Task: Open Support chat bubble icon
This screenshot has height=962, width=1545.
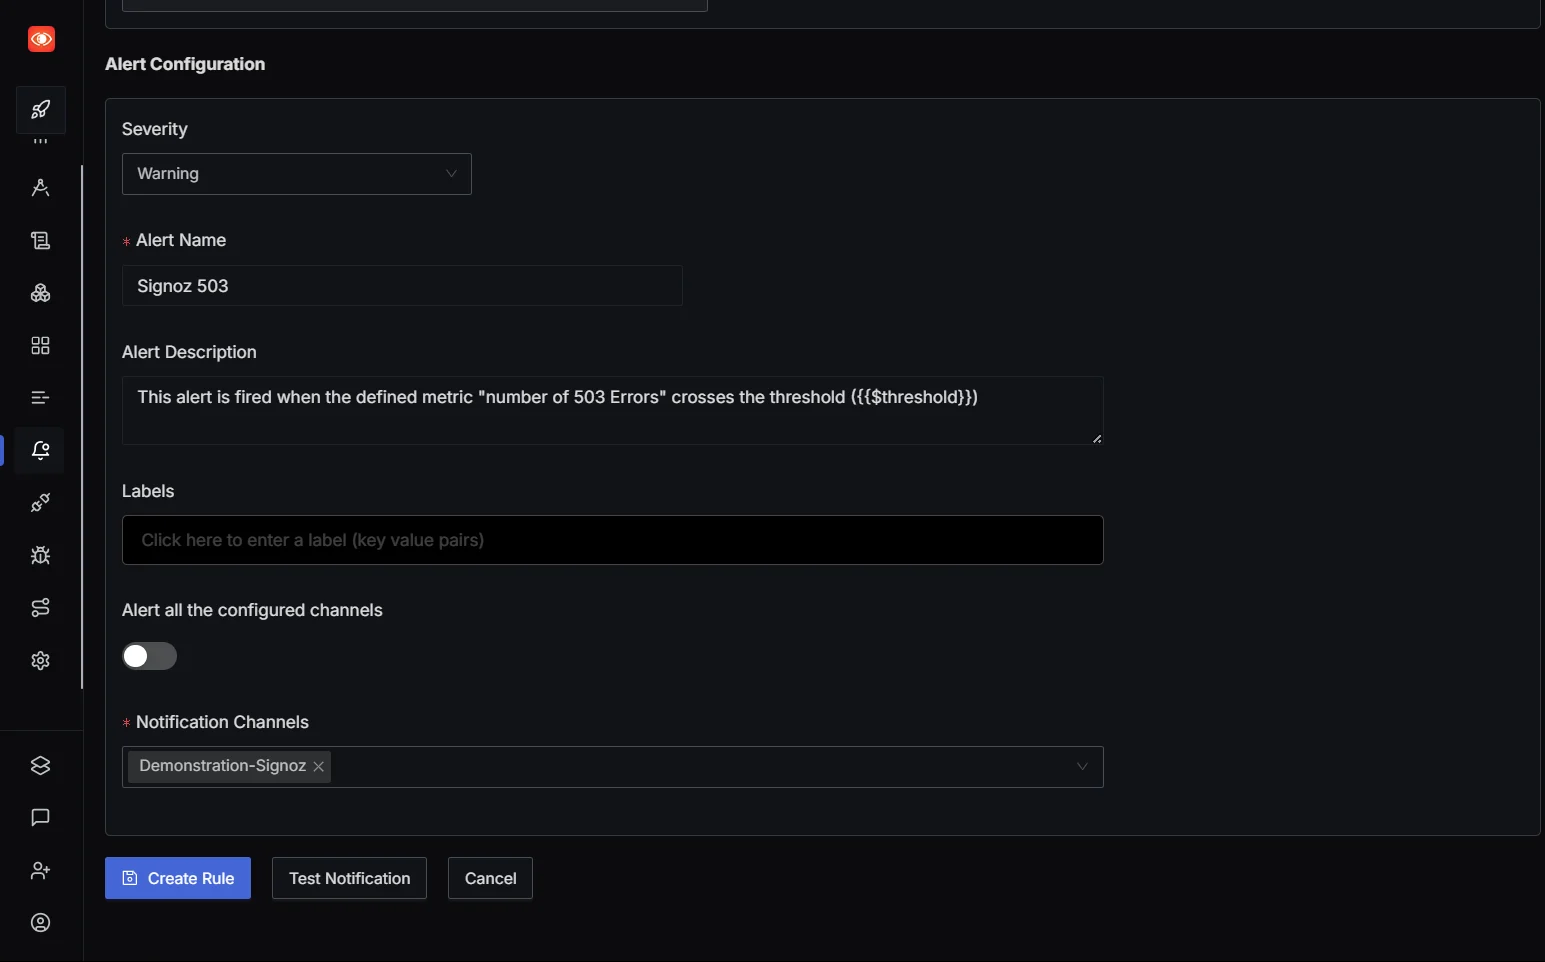Action: [x=41, y=818]
